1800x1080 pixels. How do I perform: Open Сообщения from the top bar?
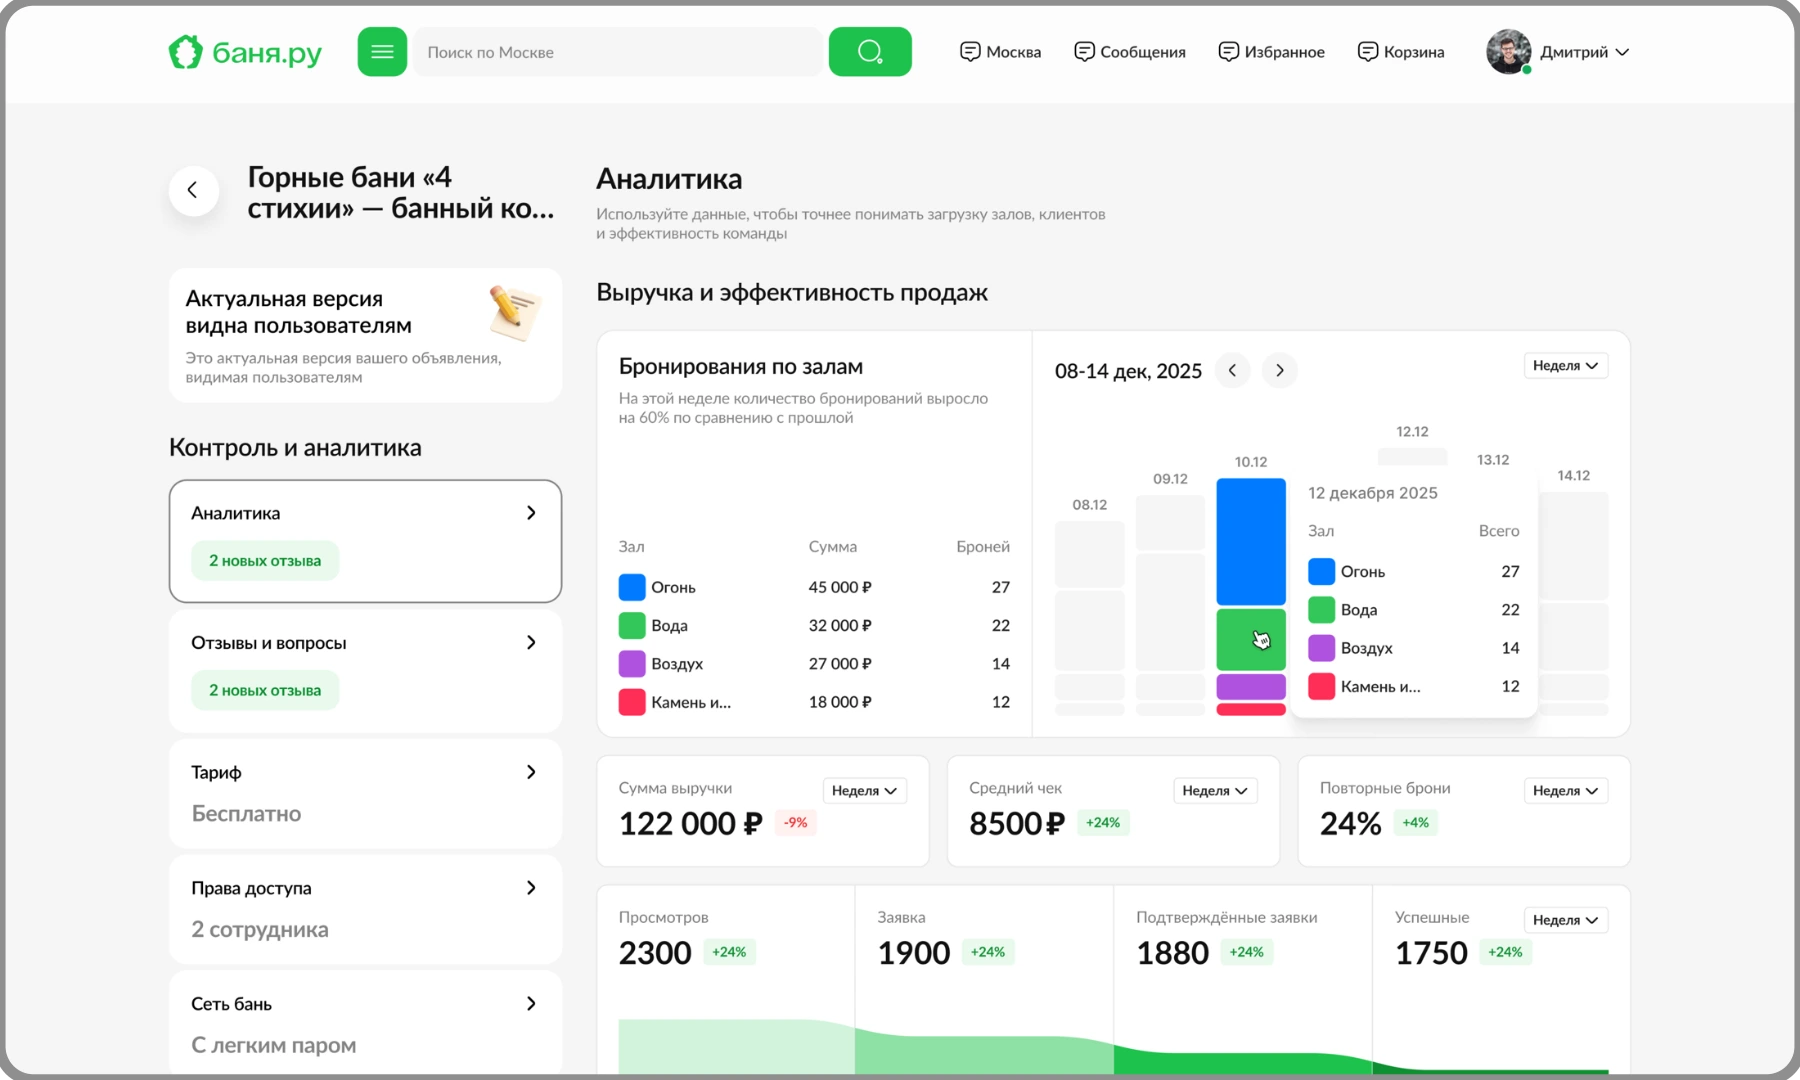[1130, 52]
